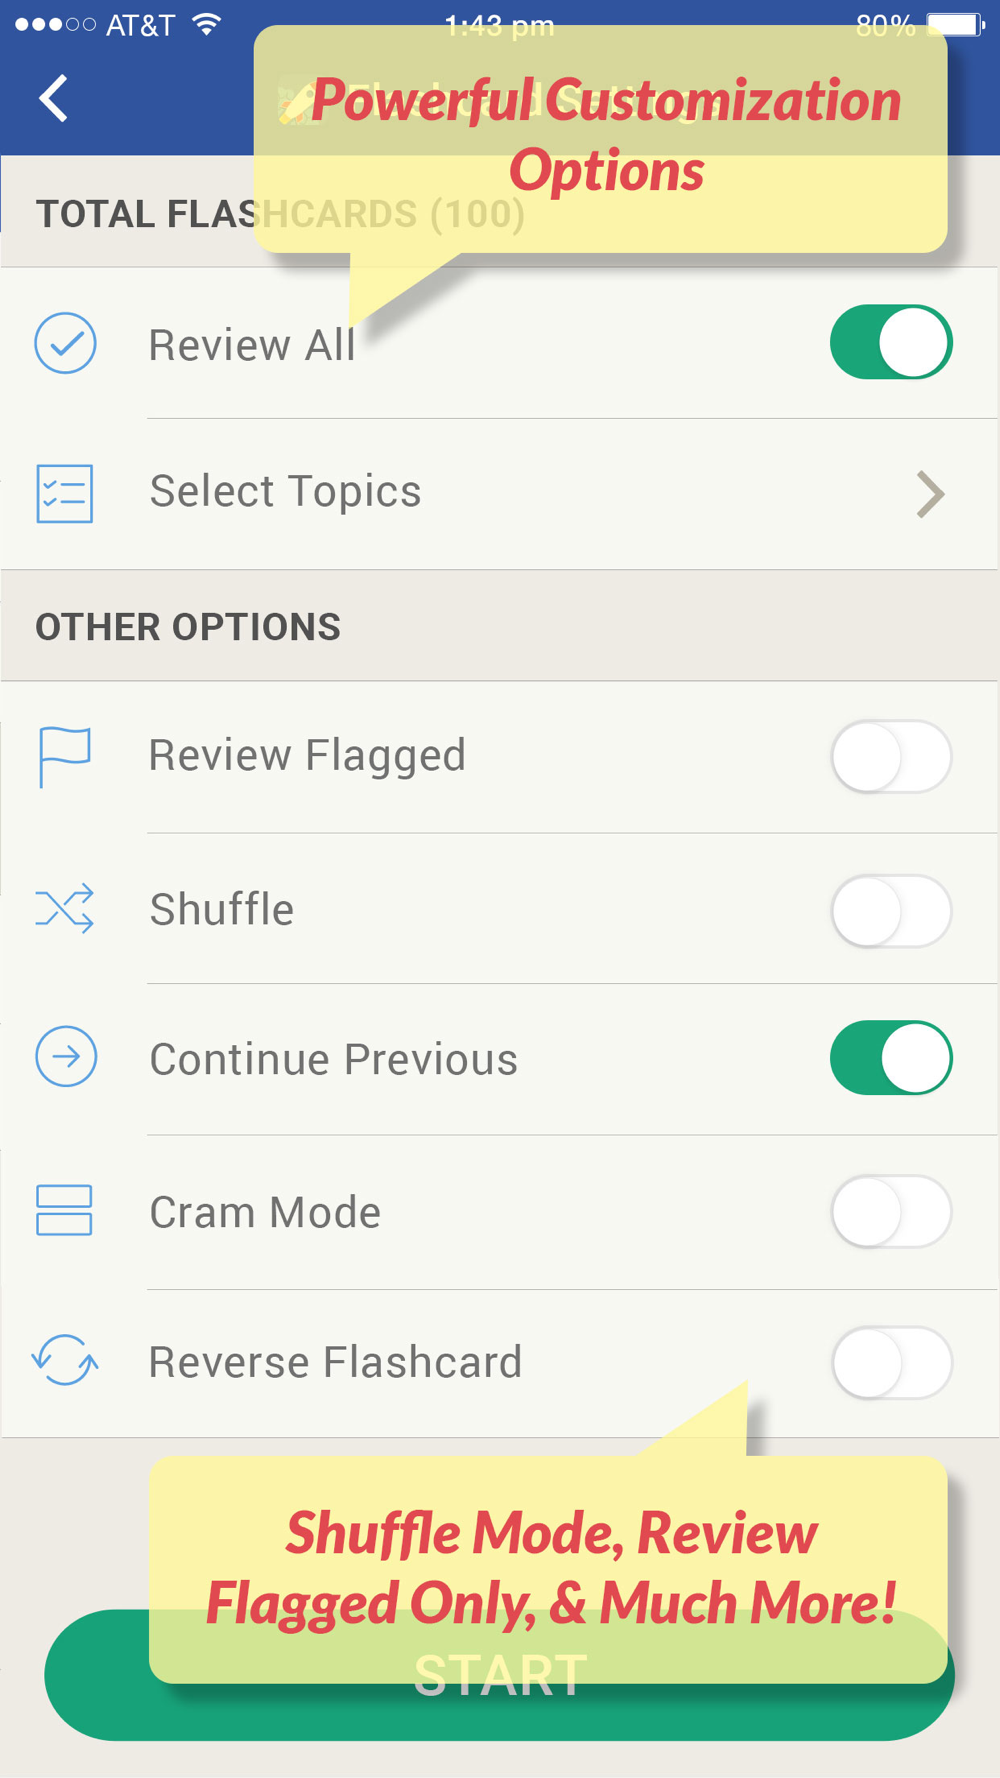The image size is (1000, 1778).
Task: Turn on the Reverse Flashcard toggle
Action: [x=891, y=1362]
